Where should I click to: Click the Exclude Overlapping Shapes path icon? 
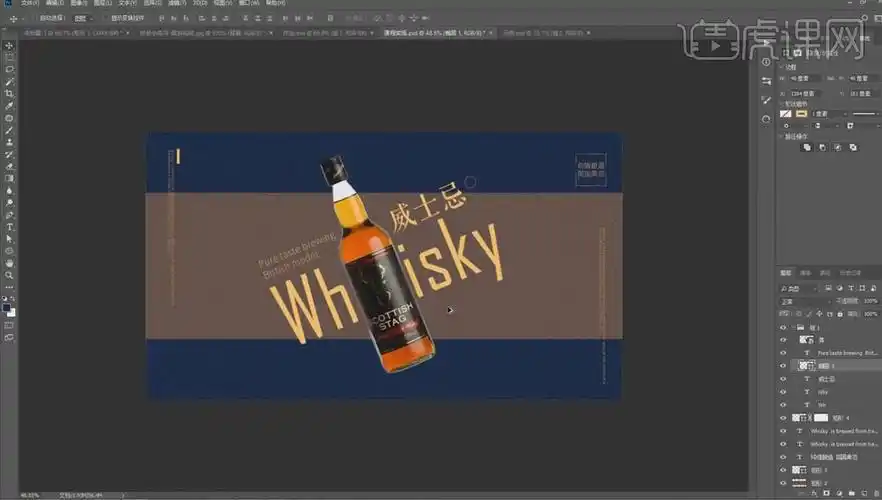point(853,147)
